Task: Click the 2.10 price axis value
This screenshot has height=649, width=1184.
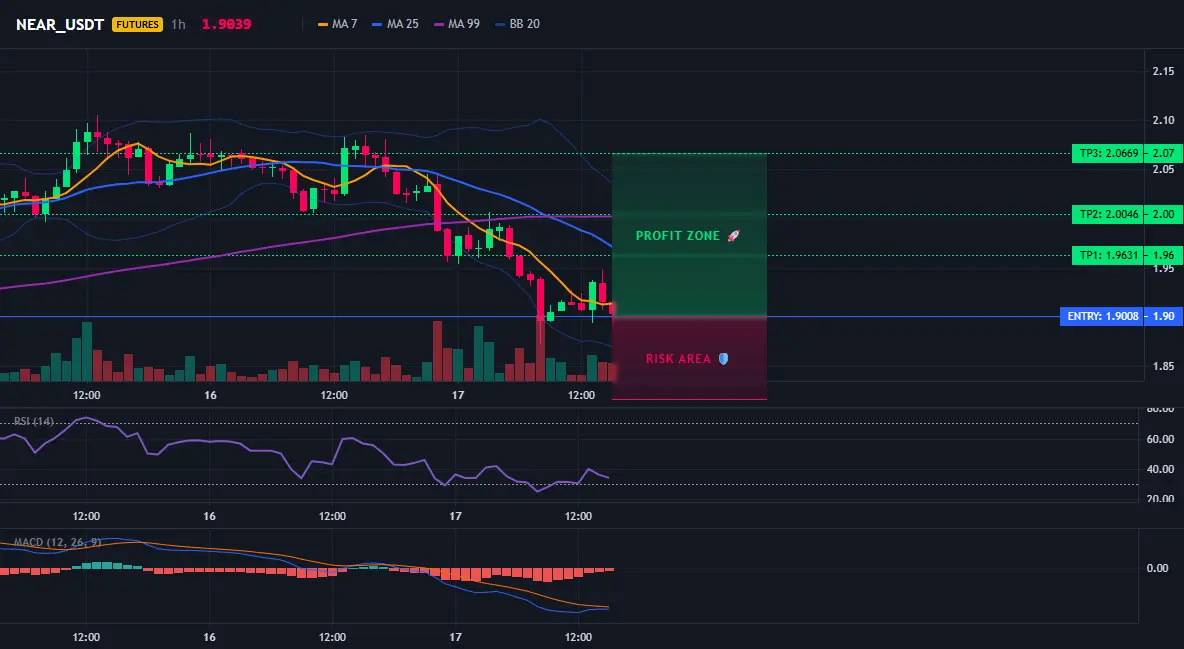Action: 1163,121
